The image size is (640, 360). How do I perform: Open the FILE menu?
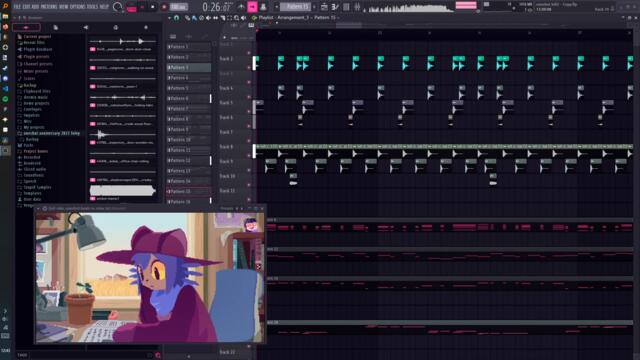pyautogui.click(x=17, y=7)
